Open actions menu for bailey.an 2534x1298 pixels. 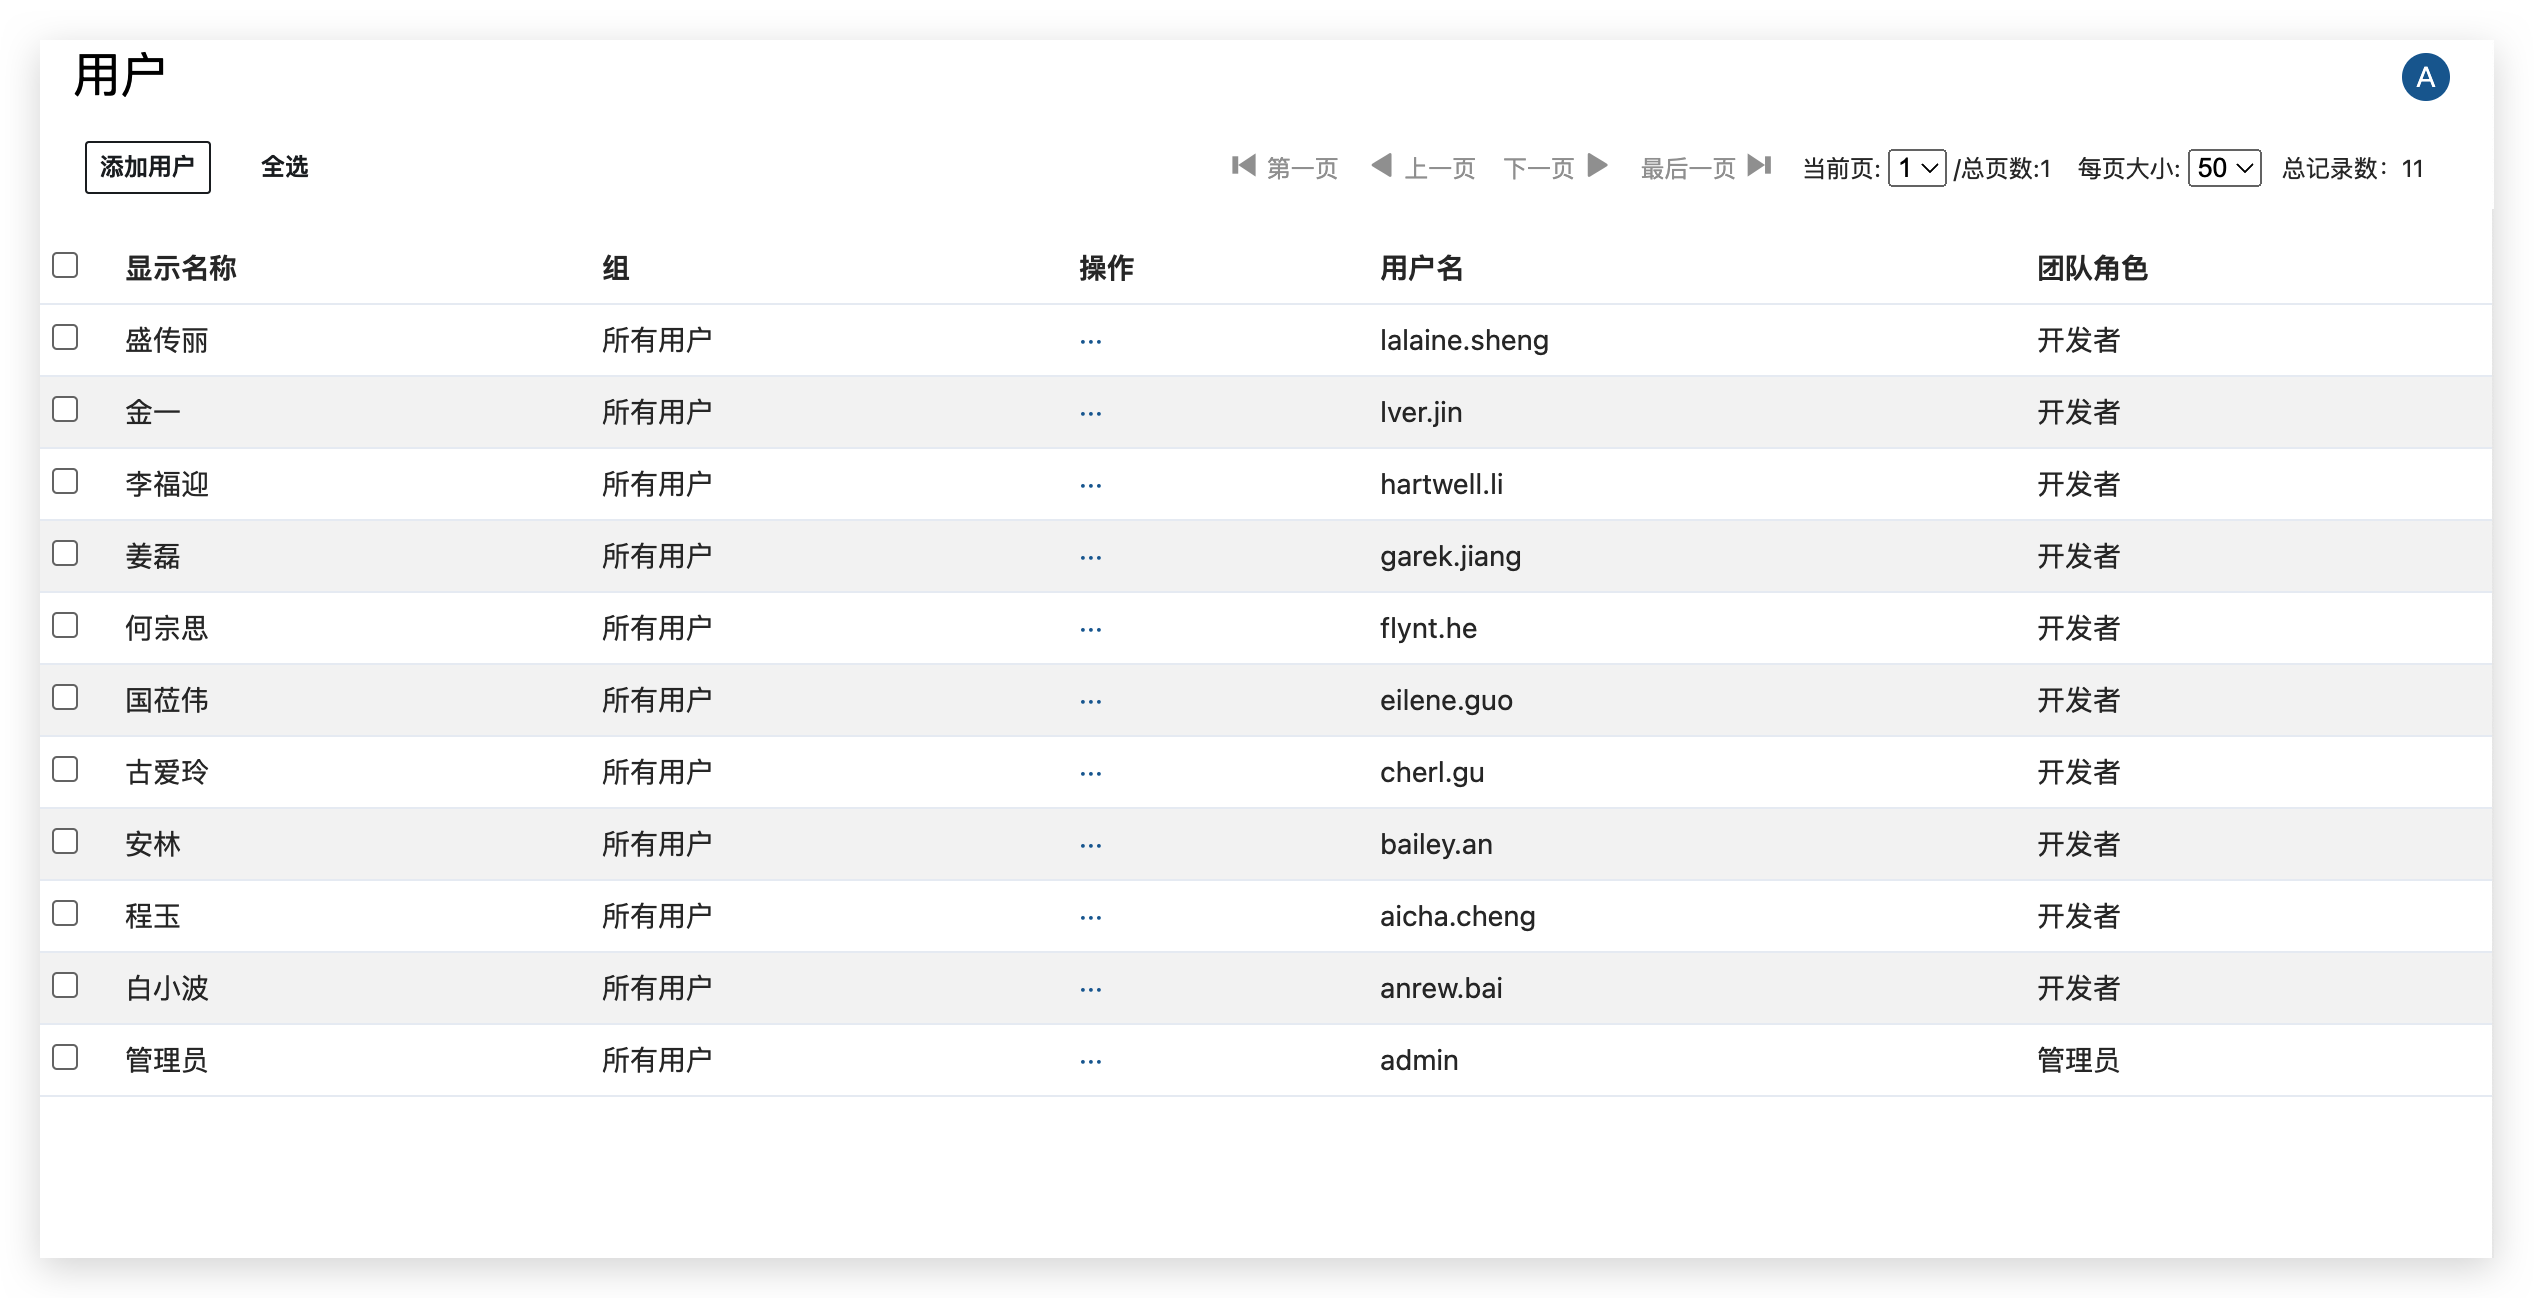[1090, 846]
